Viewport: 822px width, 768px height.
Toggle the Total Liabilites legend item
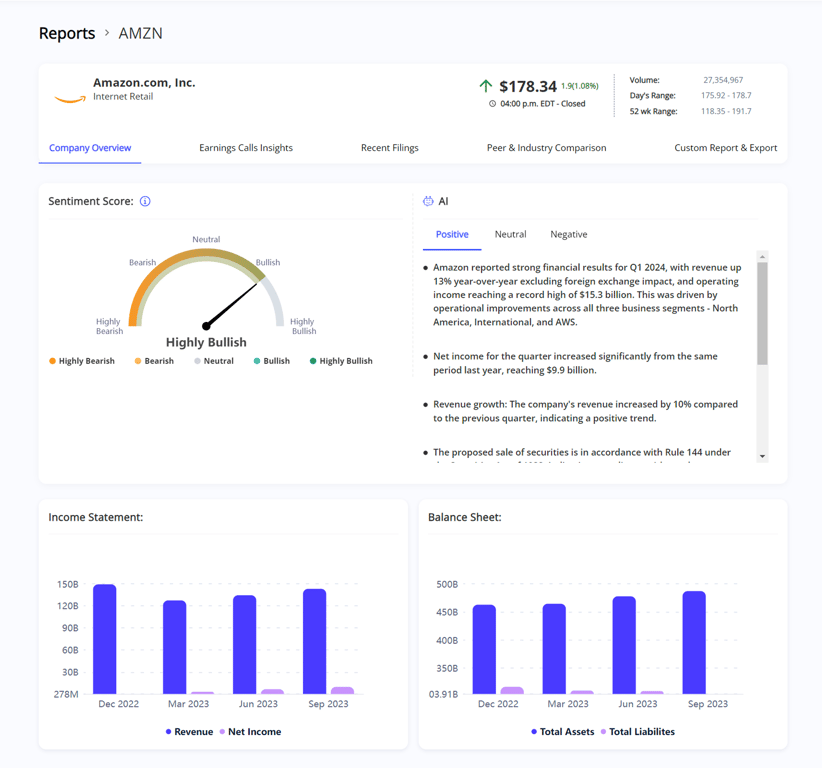pyautogui.click(x=637, y=732)
